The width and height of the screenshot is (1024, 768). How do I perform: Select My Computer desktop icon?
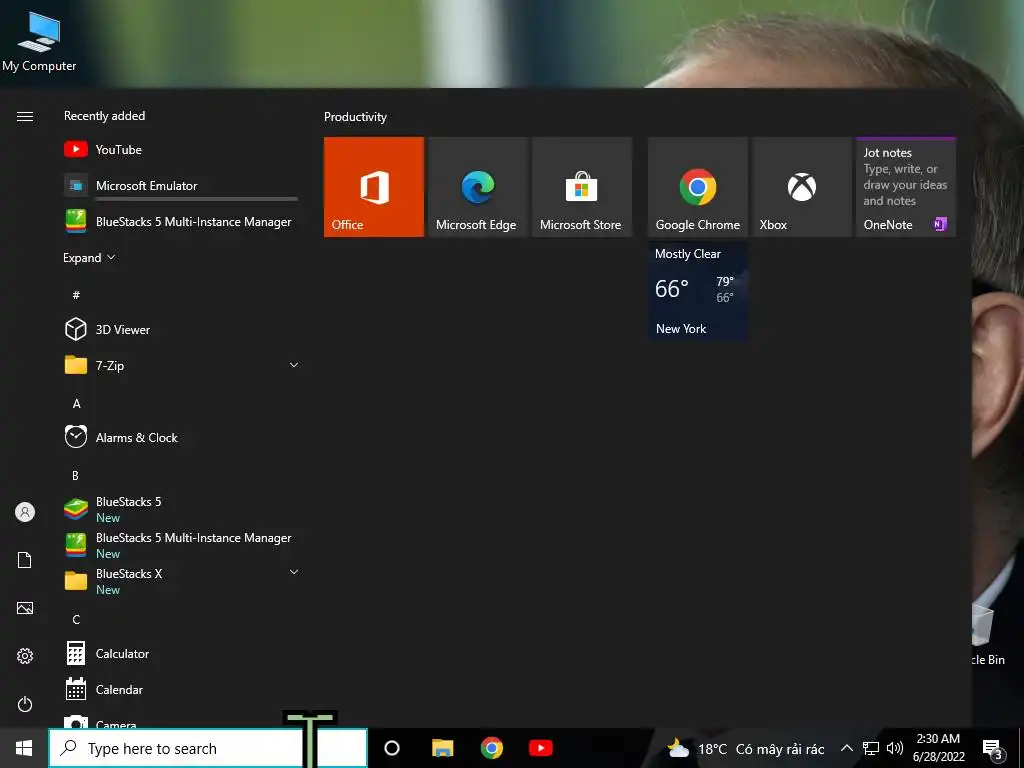[x=39, y=41]
